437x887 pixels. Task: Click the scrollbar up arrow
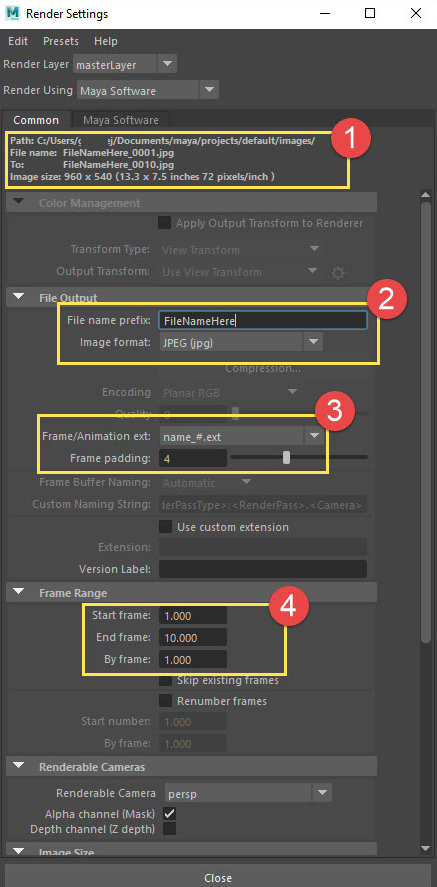click(x=426, y=195)
